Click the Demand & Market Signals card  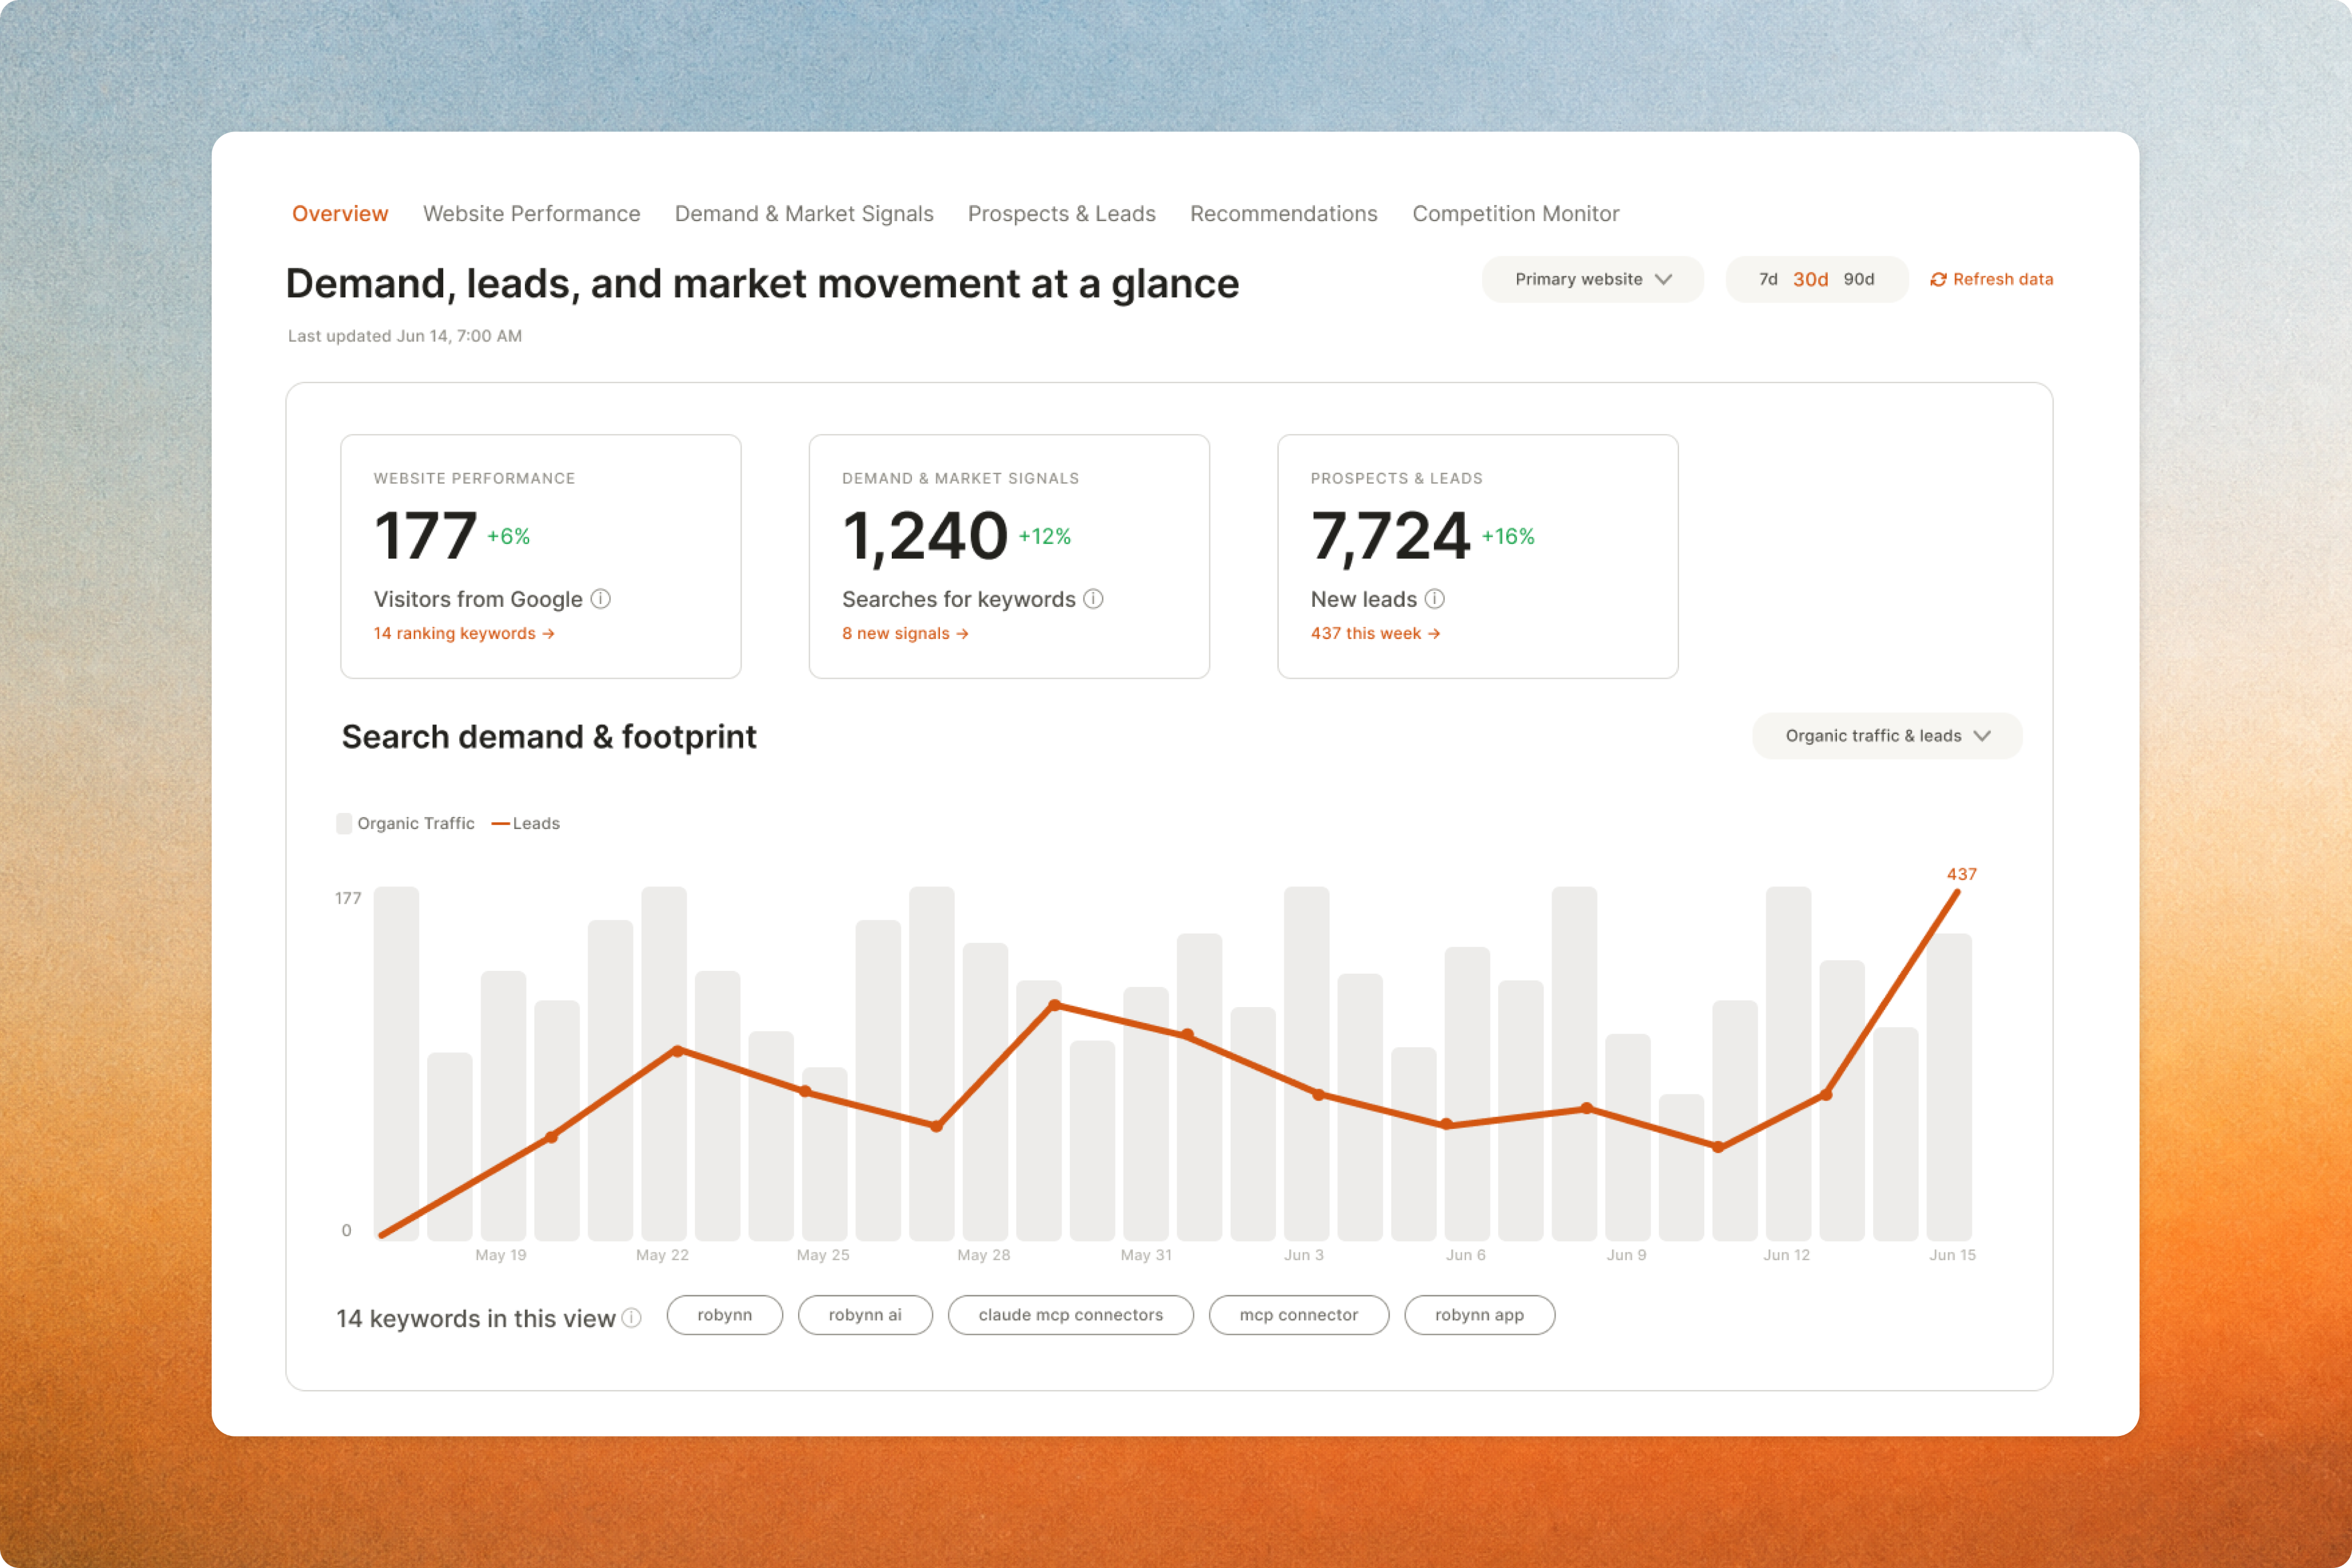(x=1009, y=556)
